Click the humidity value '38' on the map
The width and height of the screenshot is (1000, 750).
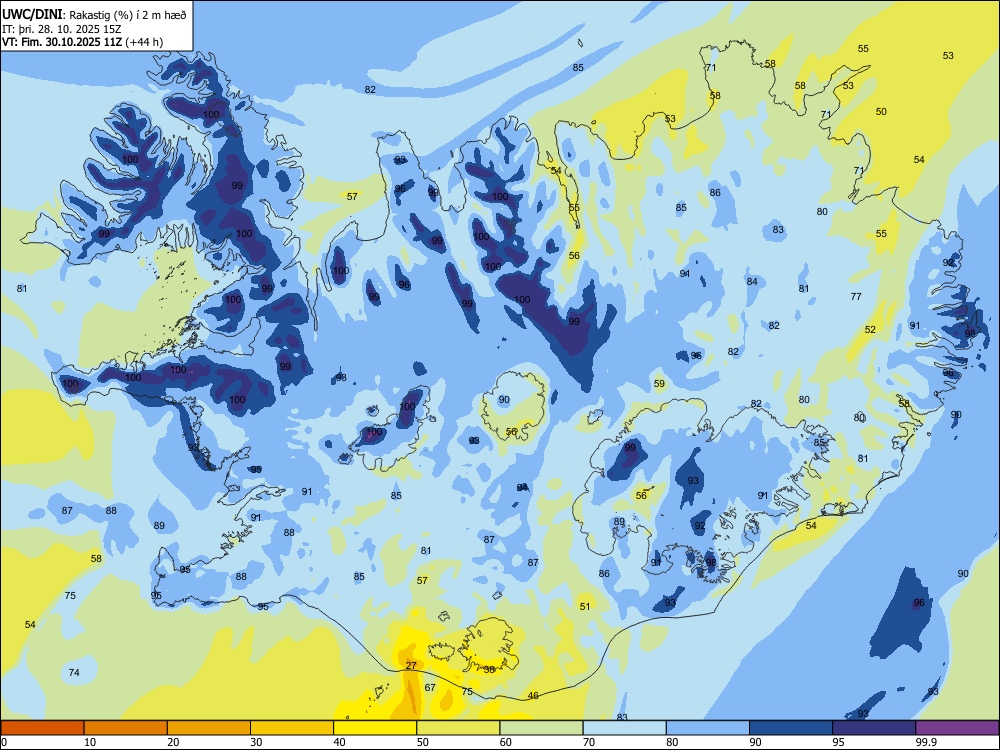[489, 669]
